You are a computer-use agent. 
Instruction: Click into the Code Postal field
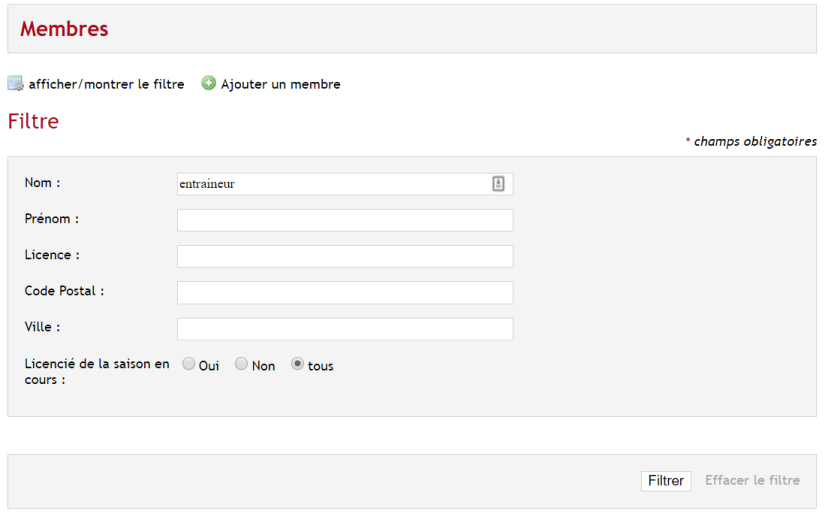345,293
